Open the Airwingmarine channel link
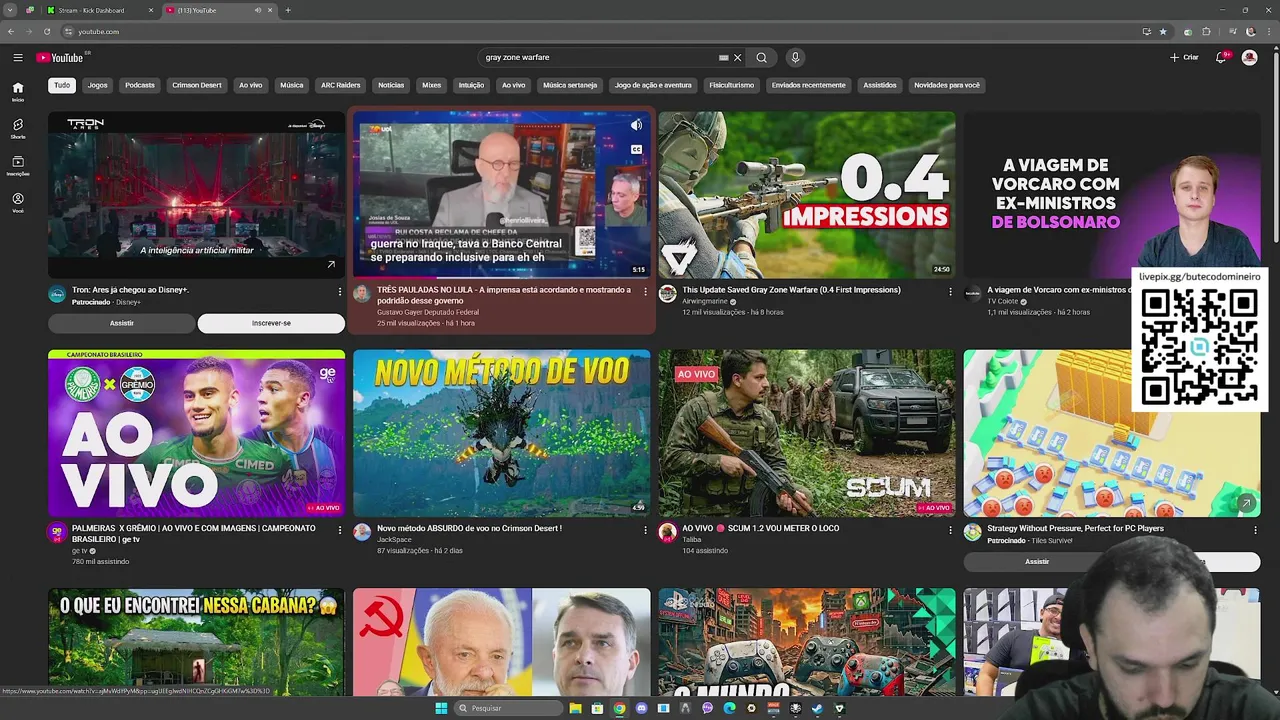 tap(705, 301)
